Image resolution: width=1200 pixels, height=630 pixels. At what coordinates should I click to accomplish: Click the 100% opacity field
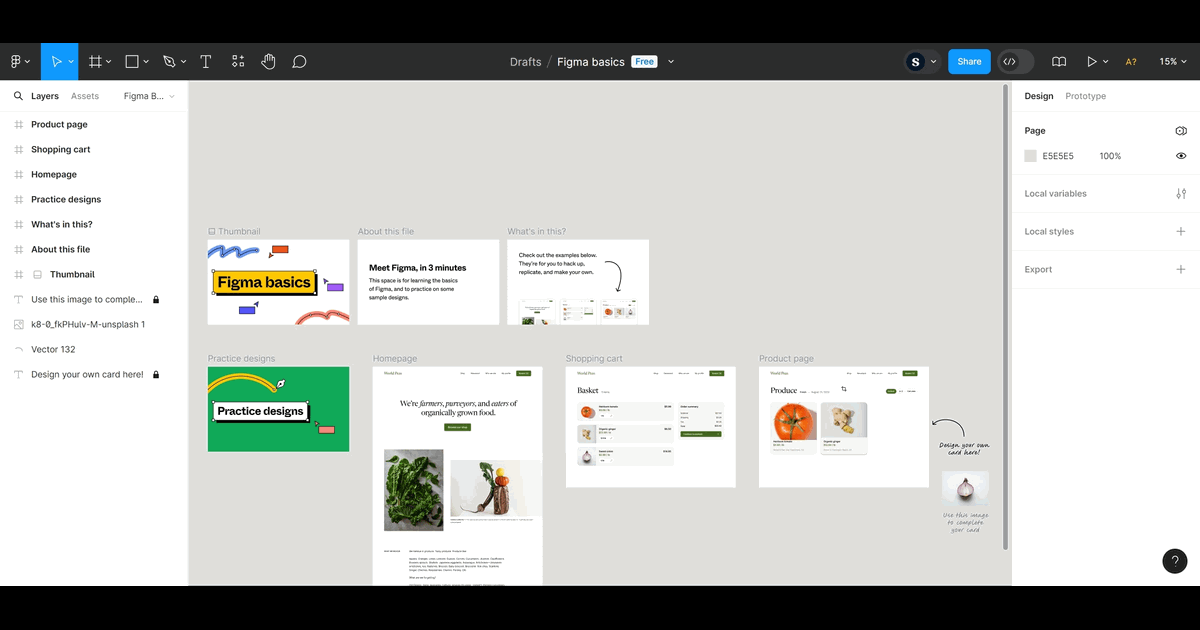click(1110, 156)
